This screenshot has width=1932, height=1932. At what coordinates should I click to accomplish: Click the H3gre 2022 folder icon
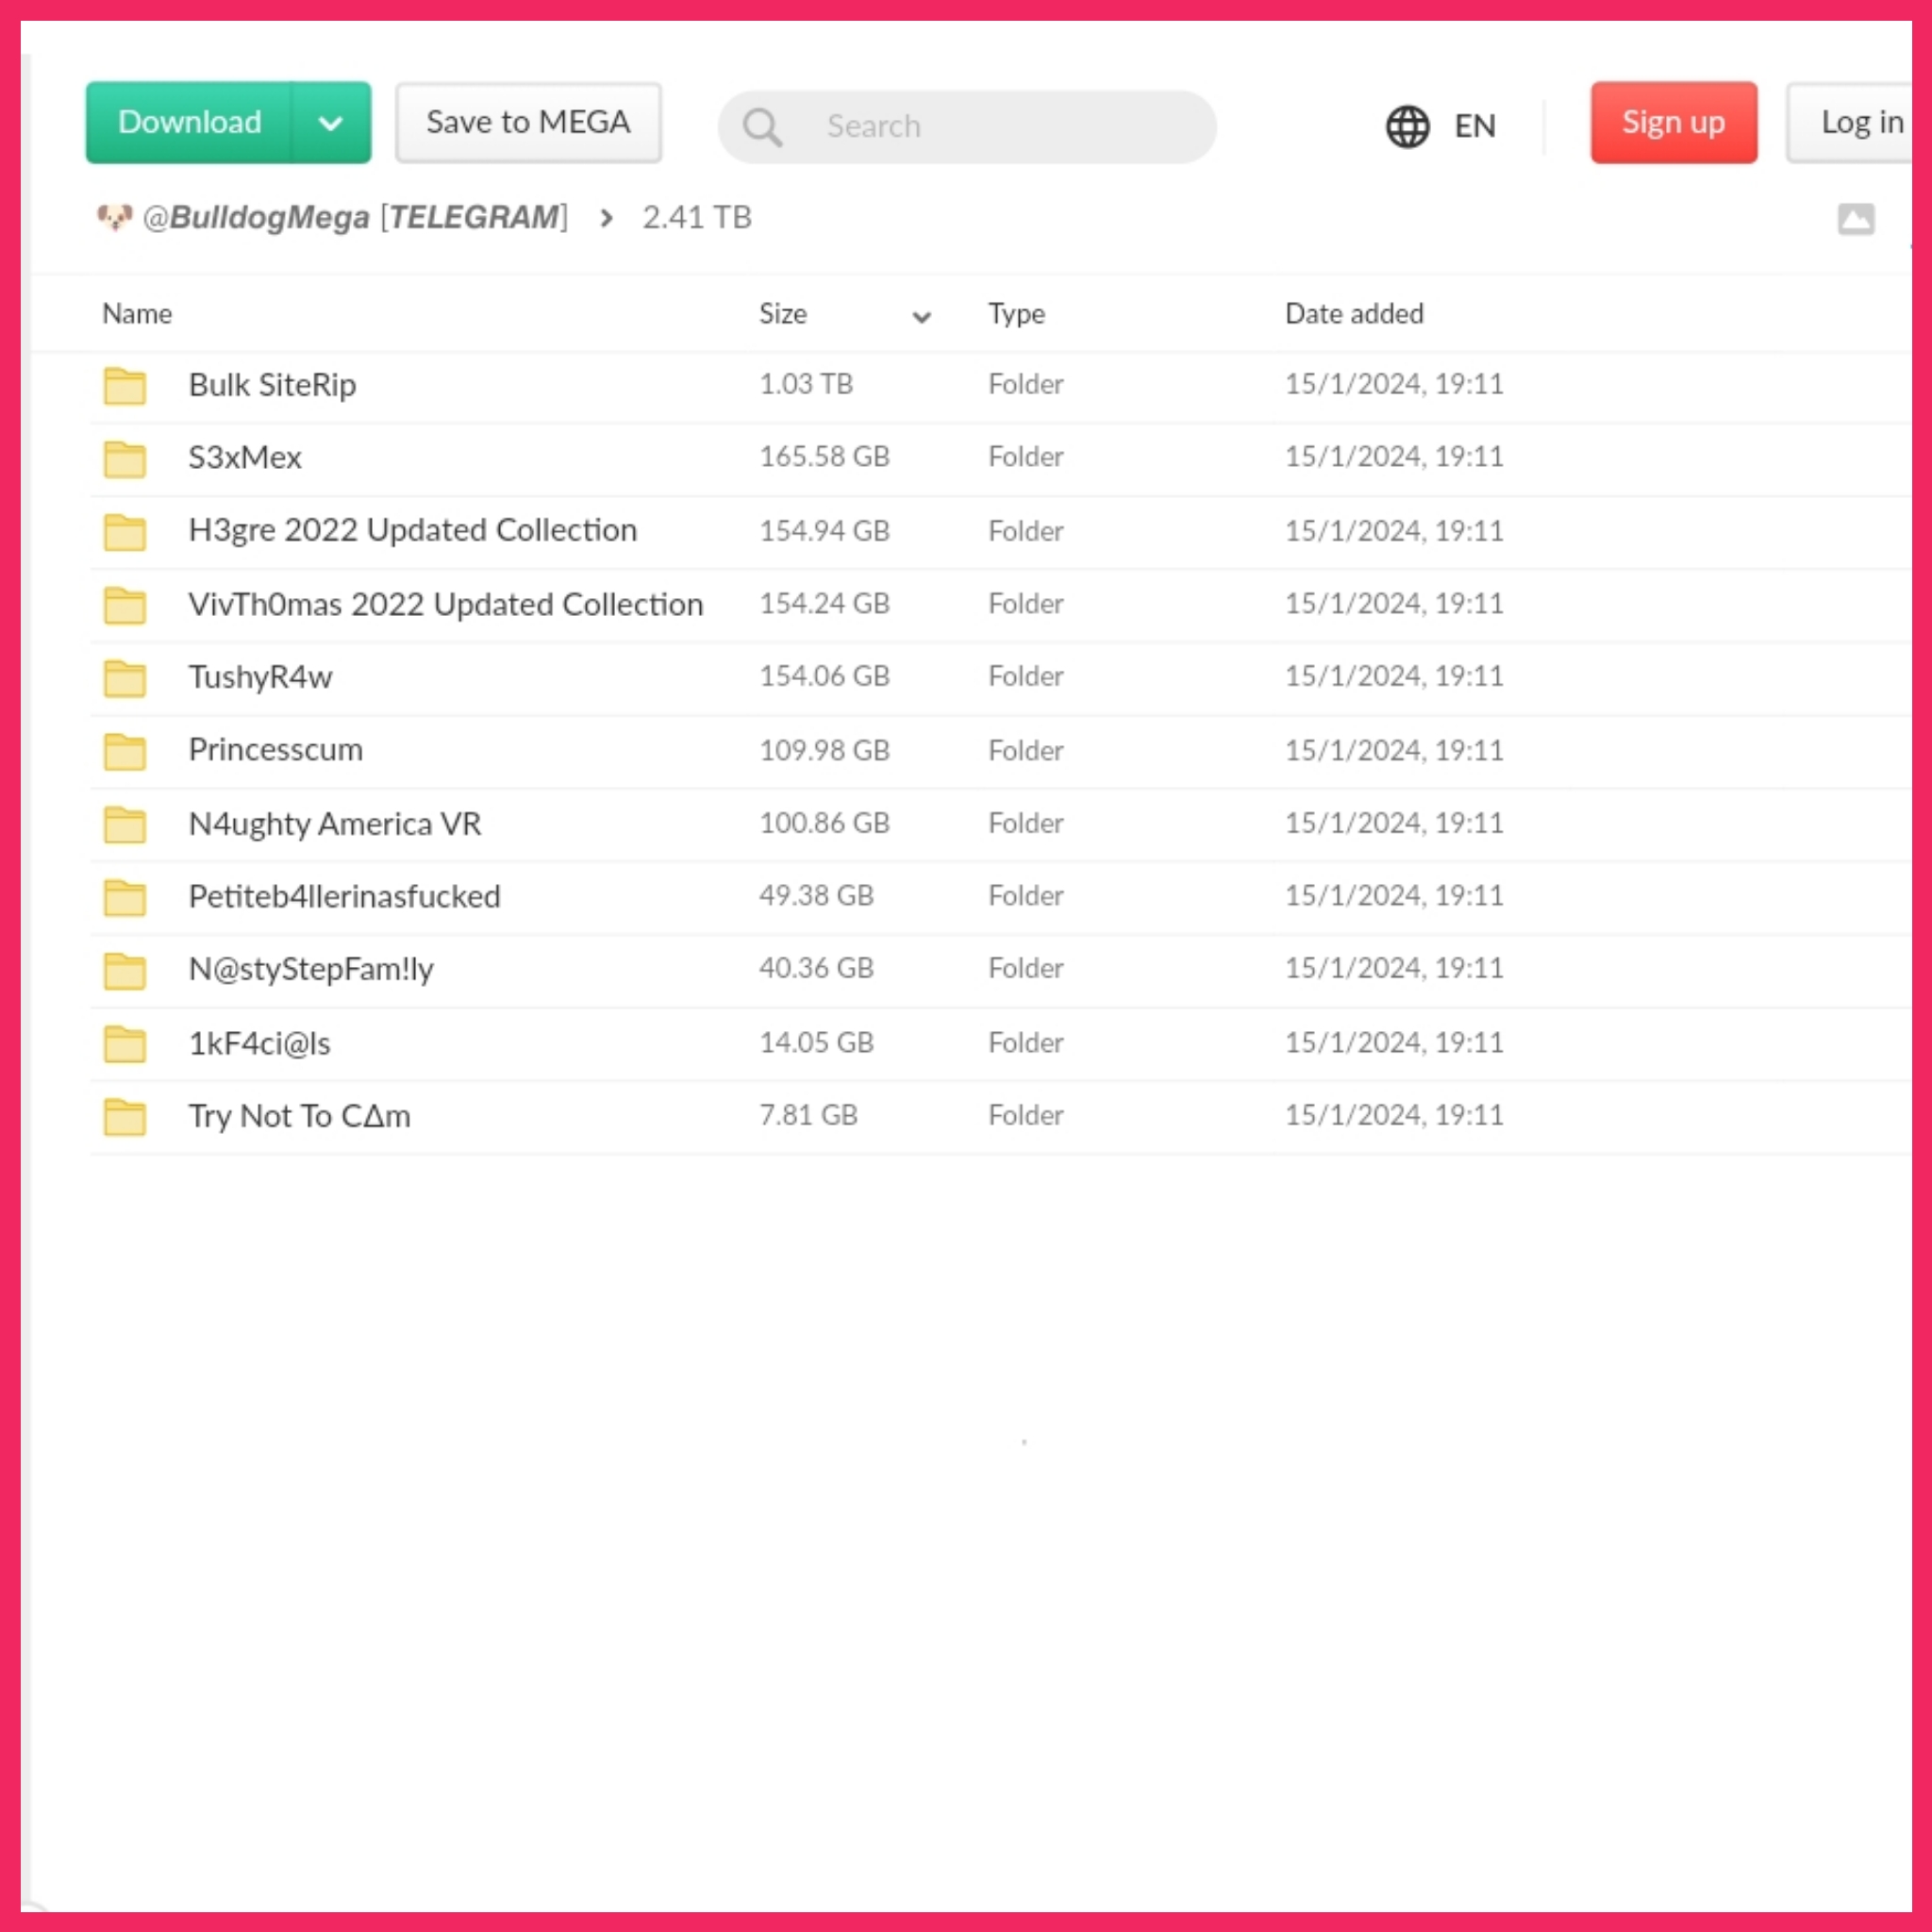(x=125, y=532)
